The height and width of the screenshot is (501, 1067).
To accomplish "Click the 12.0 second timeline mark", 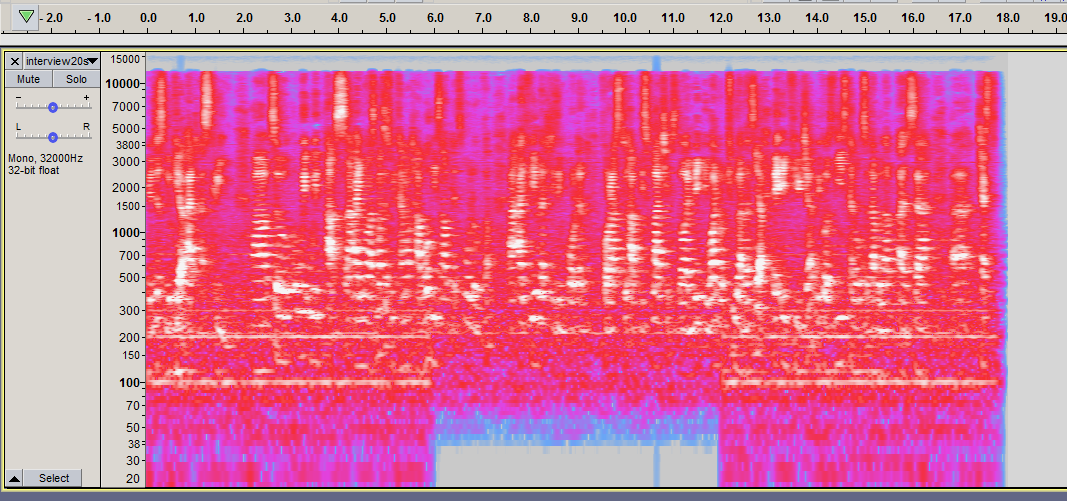I will click(x=721, y=18).
